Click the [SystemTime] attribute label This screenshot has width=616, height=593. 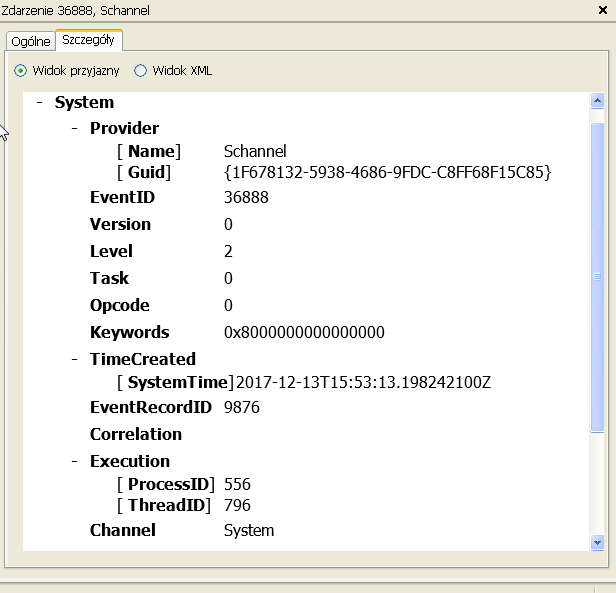pos(176,382)
